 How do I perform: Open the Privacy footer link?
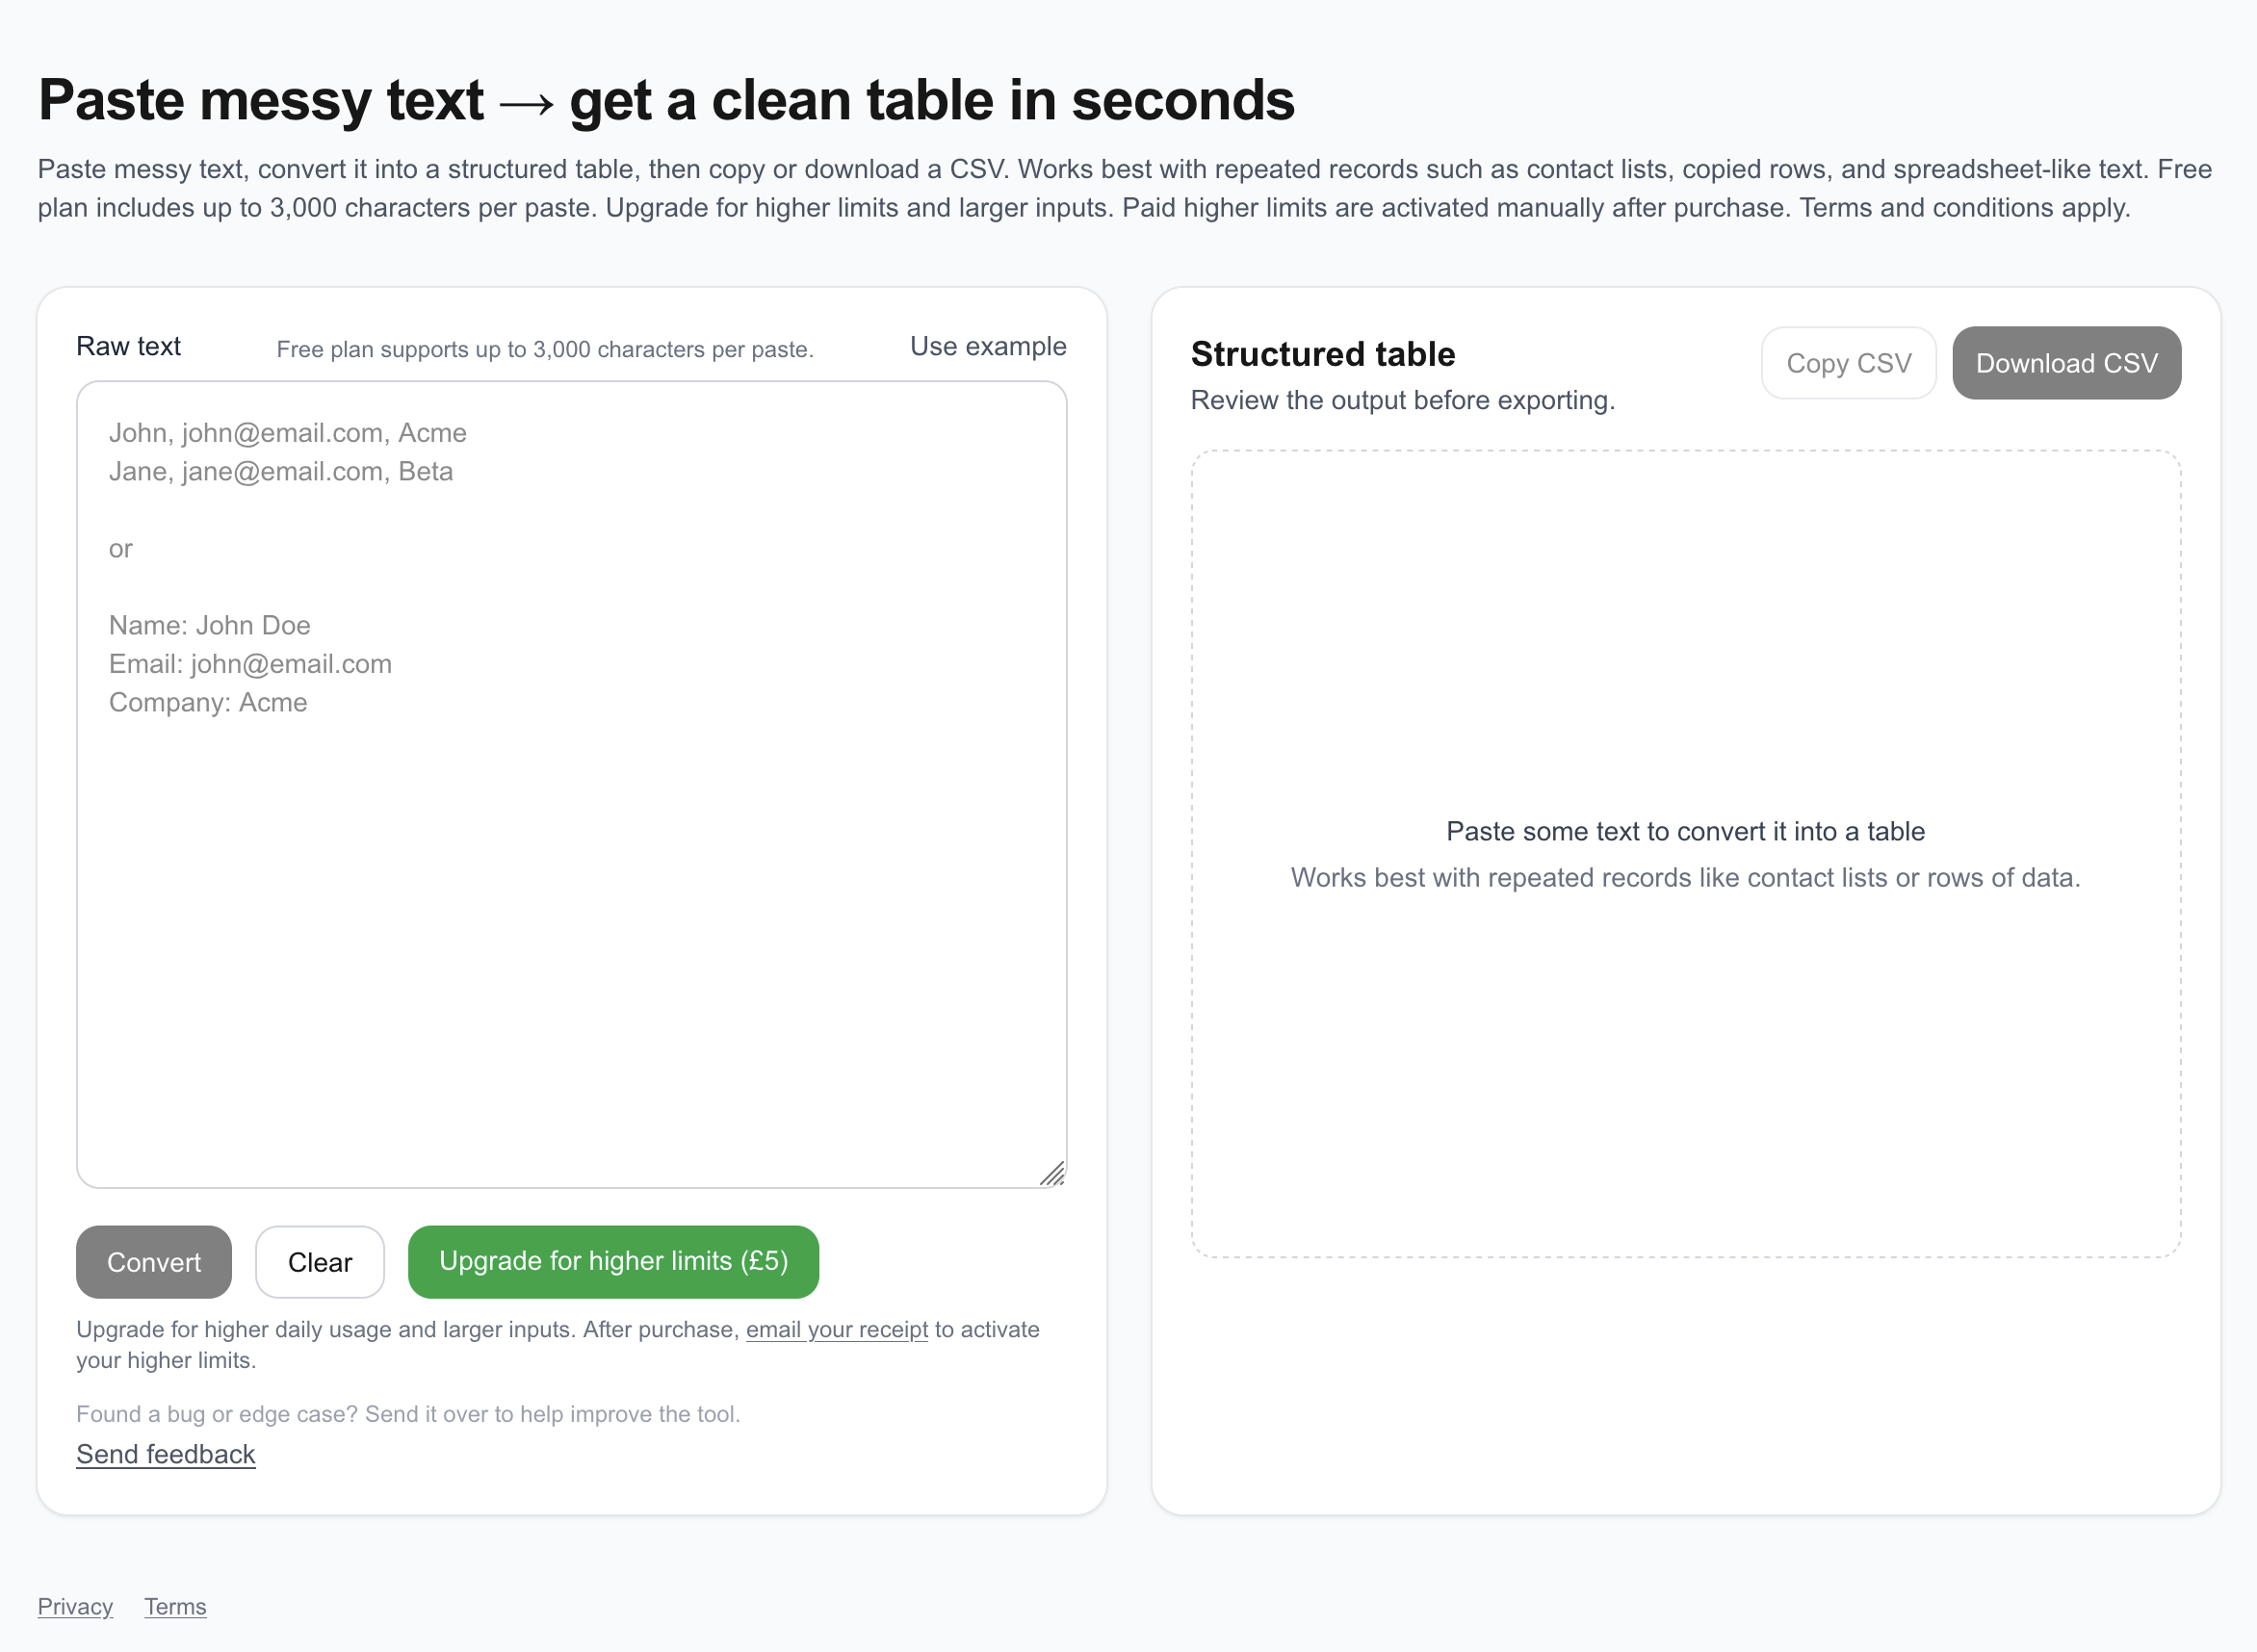(x=75, y=1606)
